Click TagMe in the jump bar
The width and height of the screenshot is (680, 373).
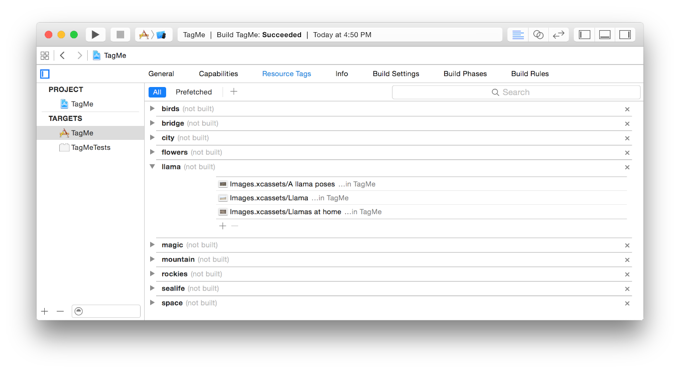click(x=110, y=56)
